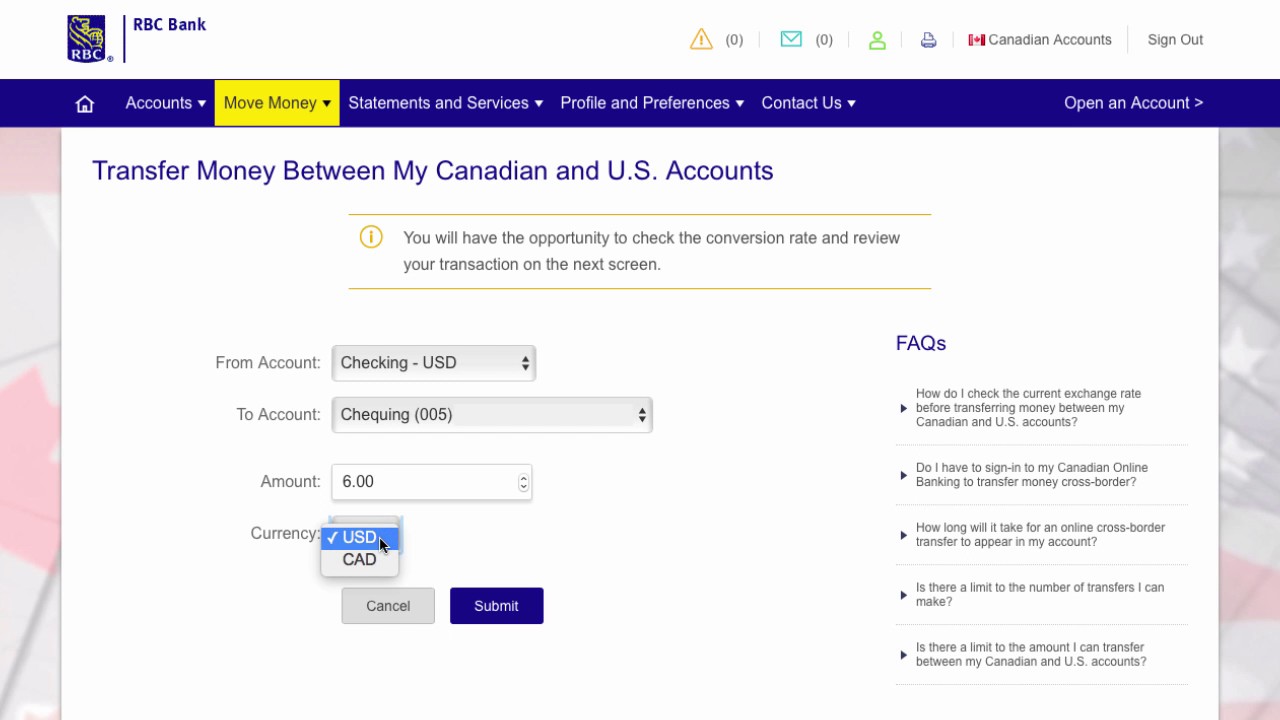Click the Canadian flag icon

point(976,40)
